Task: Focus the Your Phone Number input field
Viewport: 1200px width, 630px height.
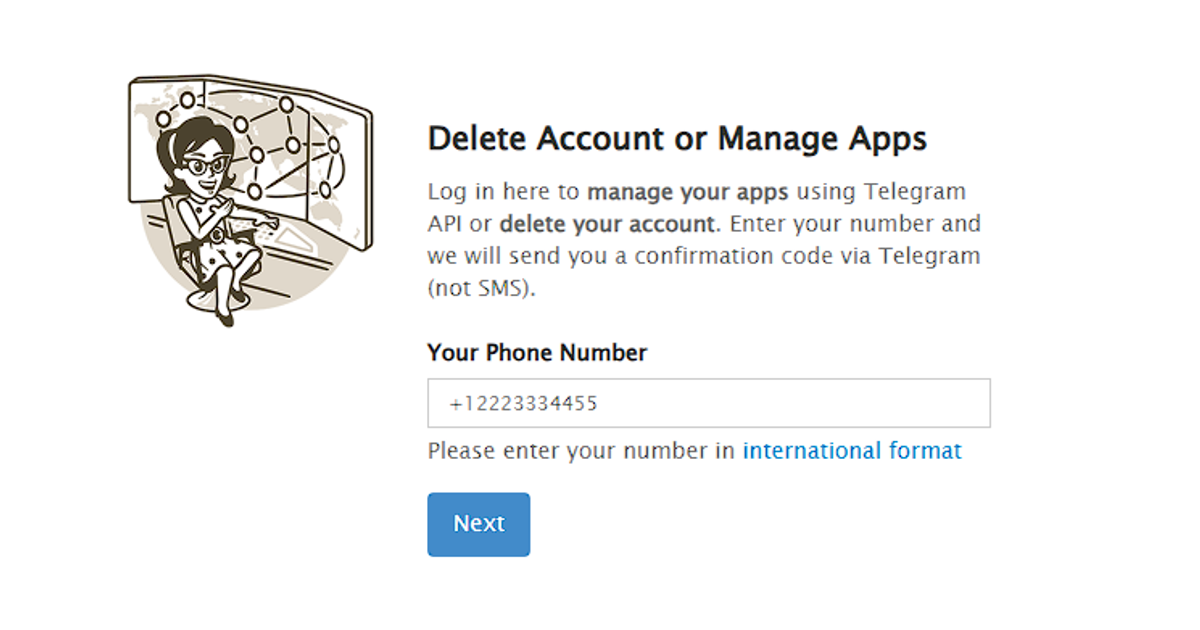Action: tap(709, 403)
